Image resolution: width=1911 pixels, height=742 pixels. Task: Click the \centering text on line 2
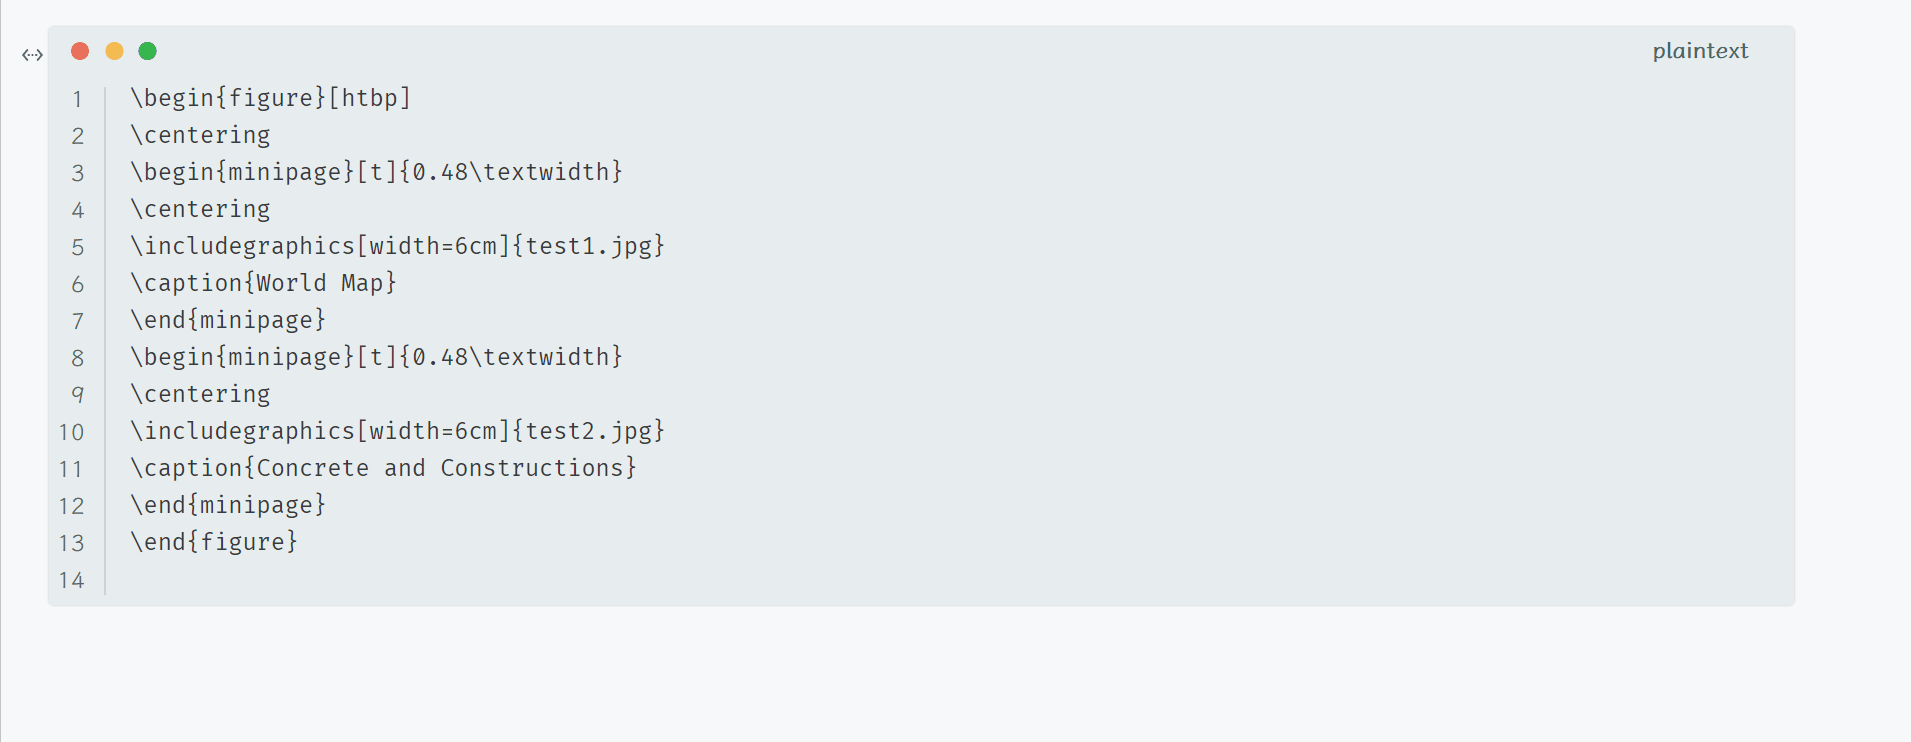pyautogui.click(x=200, y=135)
